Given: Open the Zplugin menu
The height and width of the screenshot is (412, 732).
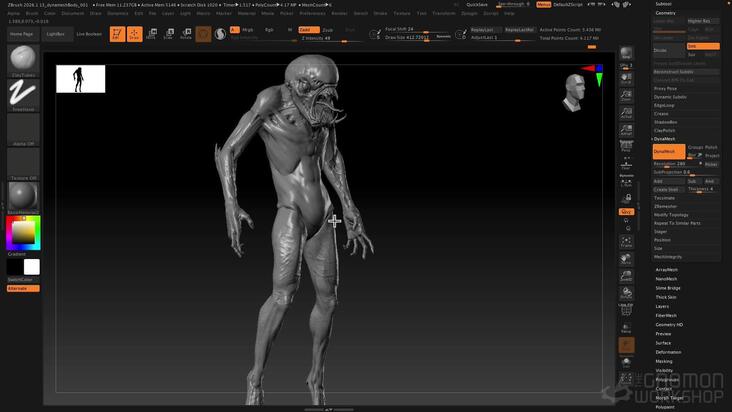Looking at the screenshot, I should coord(469,14).
